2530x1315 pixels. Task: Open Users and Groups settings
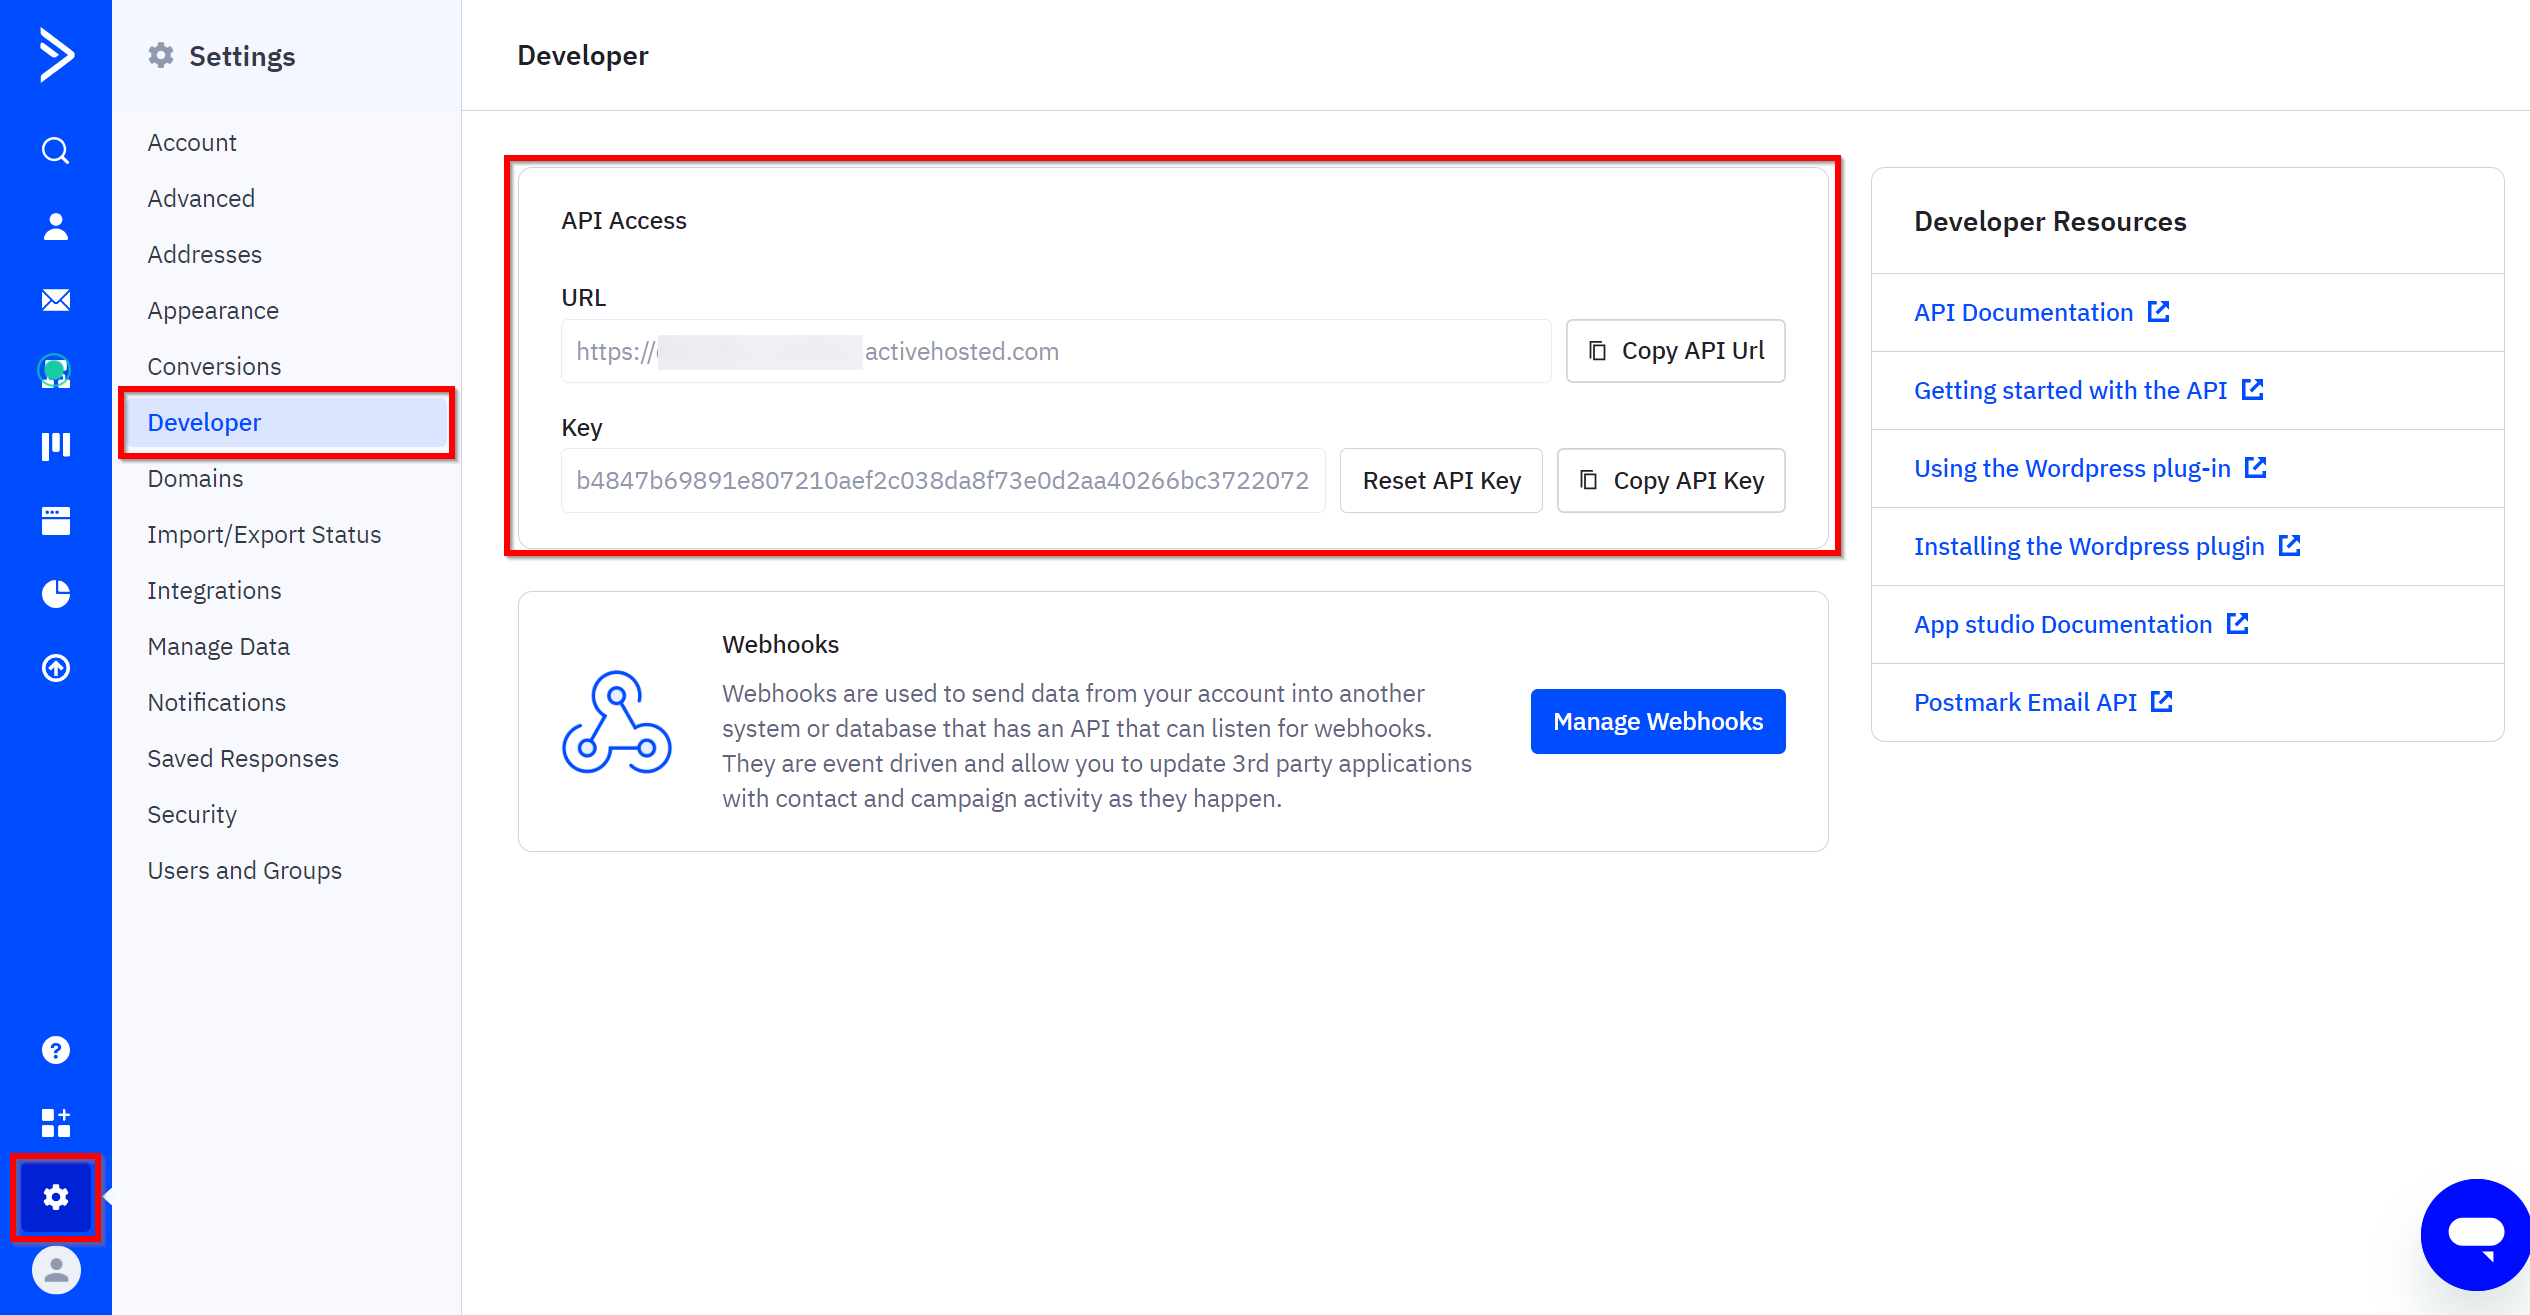pyautogui.click(x=244, y=870)
